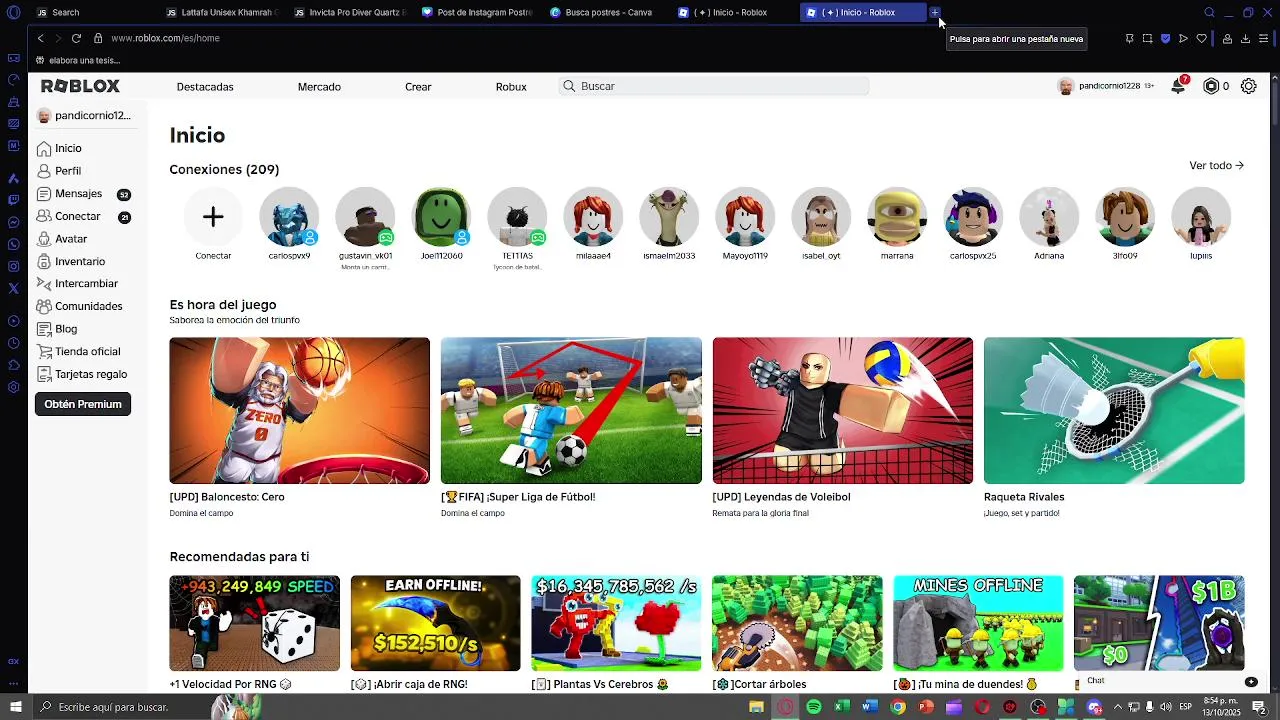1280x720 pixels.
Task: Switch to Busca postres - Canva tab
Action: pyautogui.click(x=607, y=12)
